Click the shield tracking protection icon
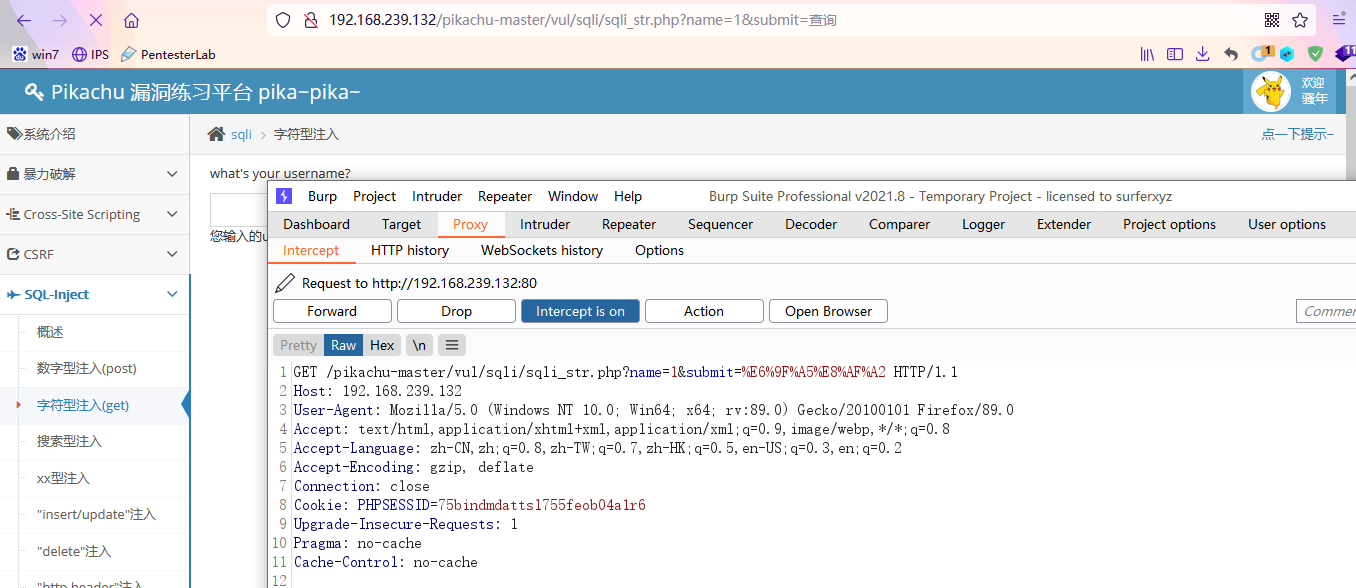This screenshot has width=1356, height=588. tap(283, 20)
